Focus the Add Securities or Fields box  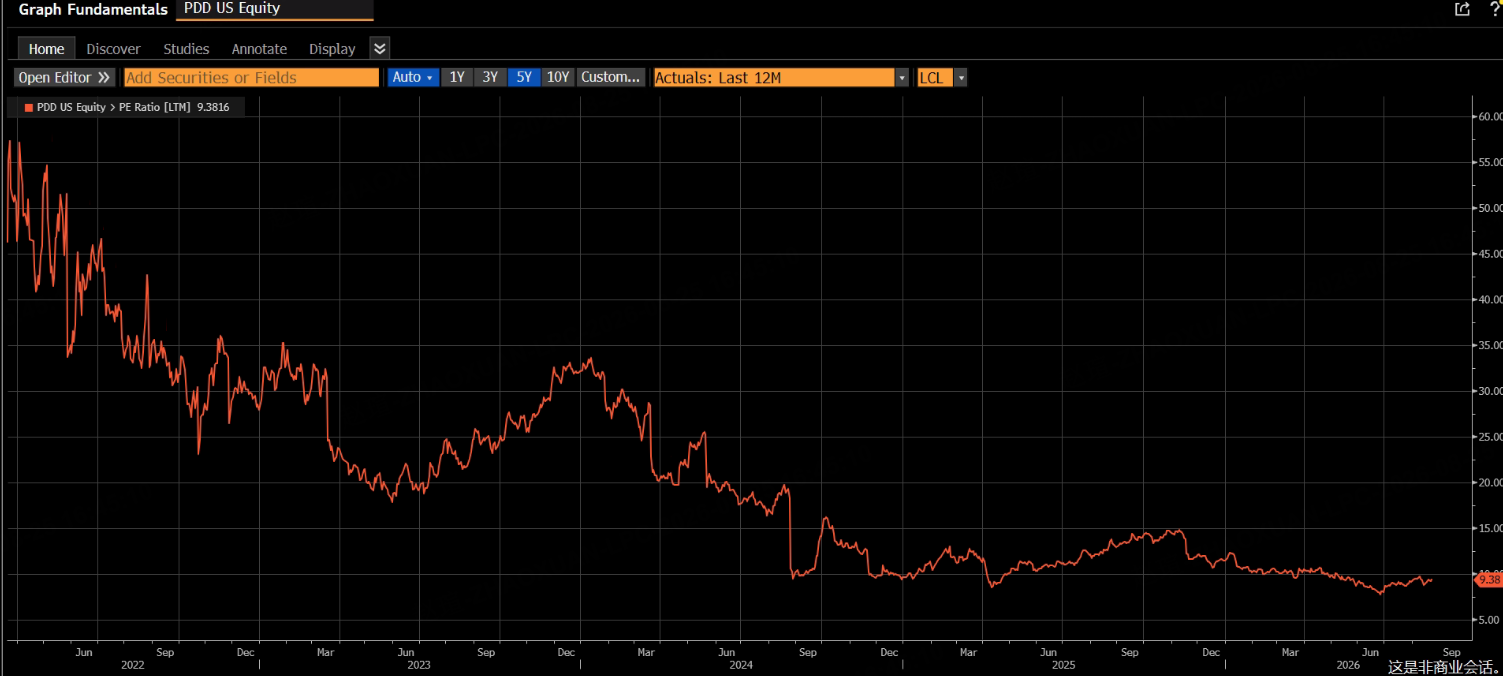click(251, 77)
